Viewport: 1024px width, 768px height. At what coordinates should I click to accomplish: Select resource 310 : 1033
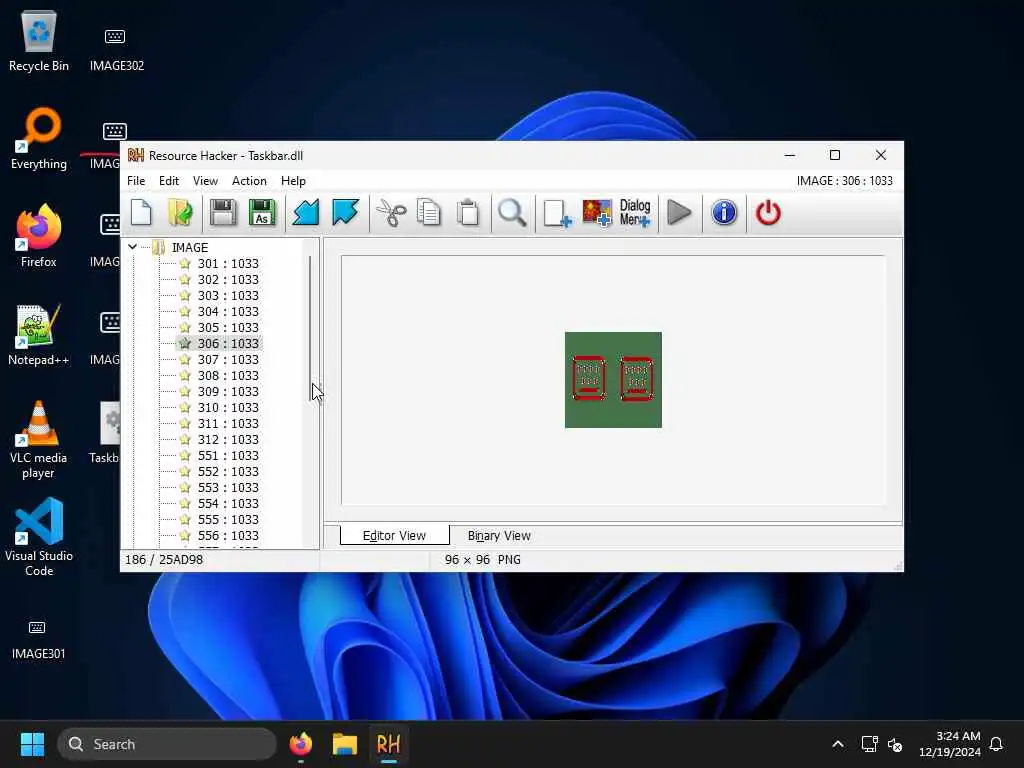(228, 408)
